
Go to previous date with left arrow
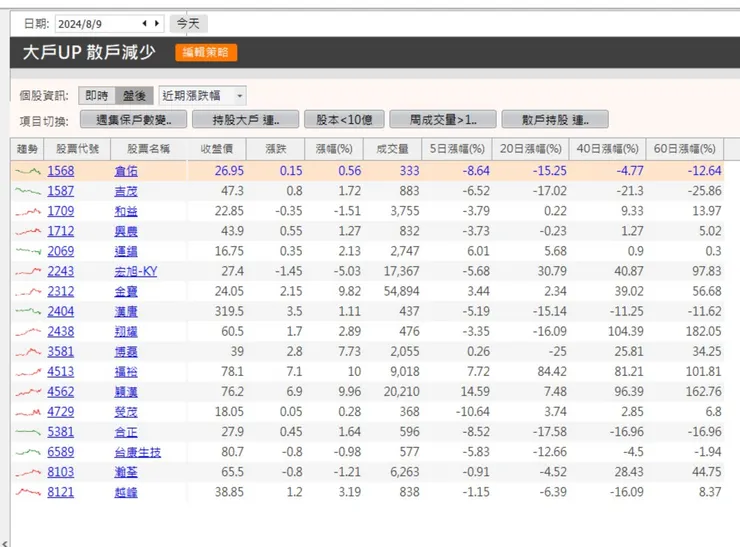click(144, 23)
